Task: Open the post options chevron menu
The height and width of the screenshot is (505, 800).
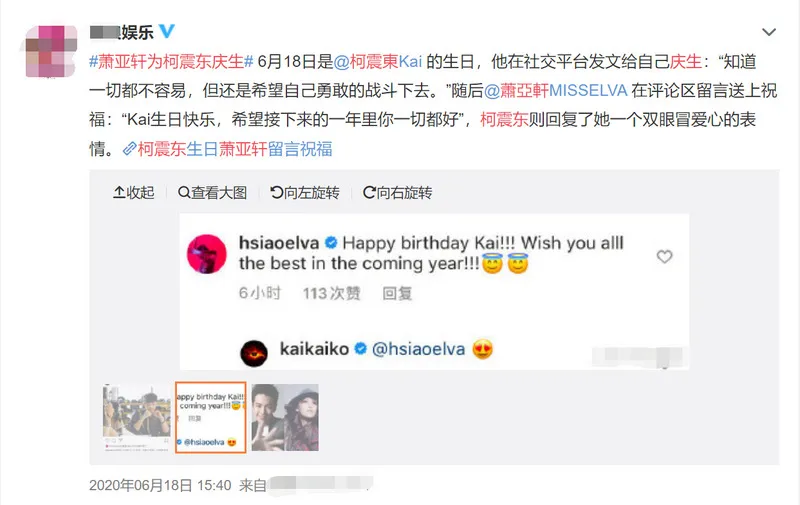Action: (x=769, y=32)
